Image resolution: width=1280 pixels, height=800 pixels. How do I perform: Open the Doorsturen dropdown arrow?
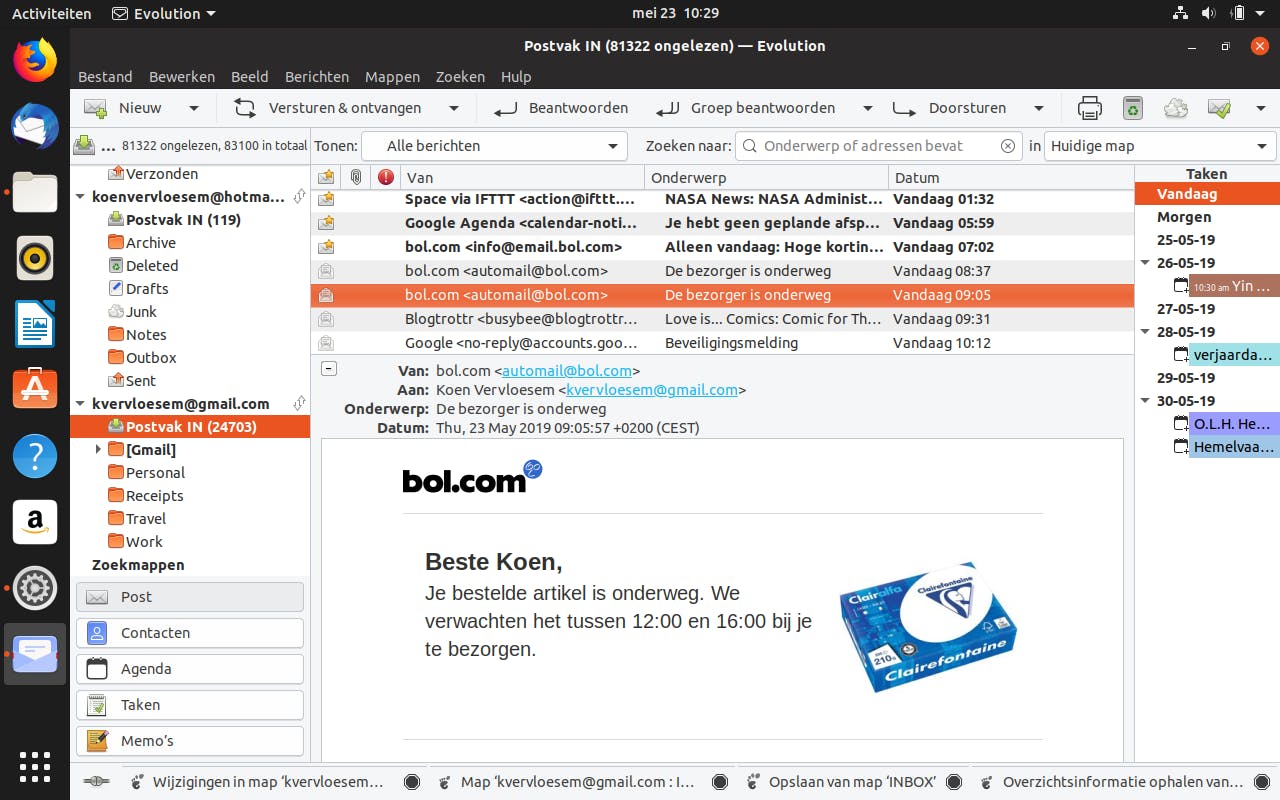[1039, 108]
